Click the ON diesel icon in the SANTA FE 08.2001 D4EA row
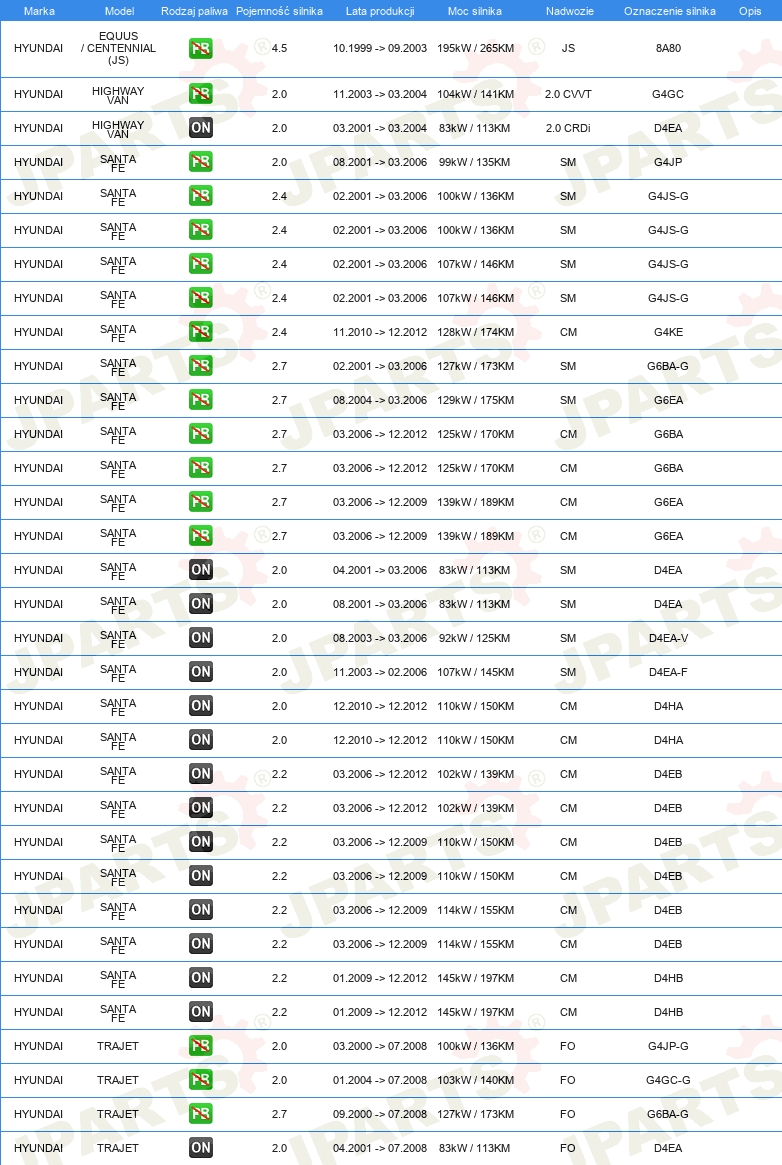782x1165 pixels. pyautogui.click(x=201, y=603)
